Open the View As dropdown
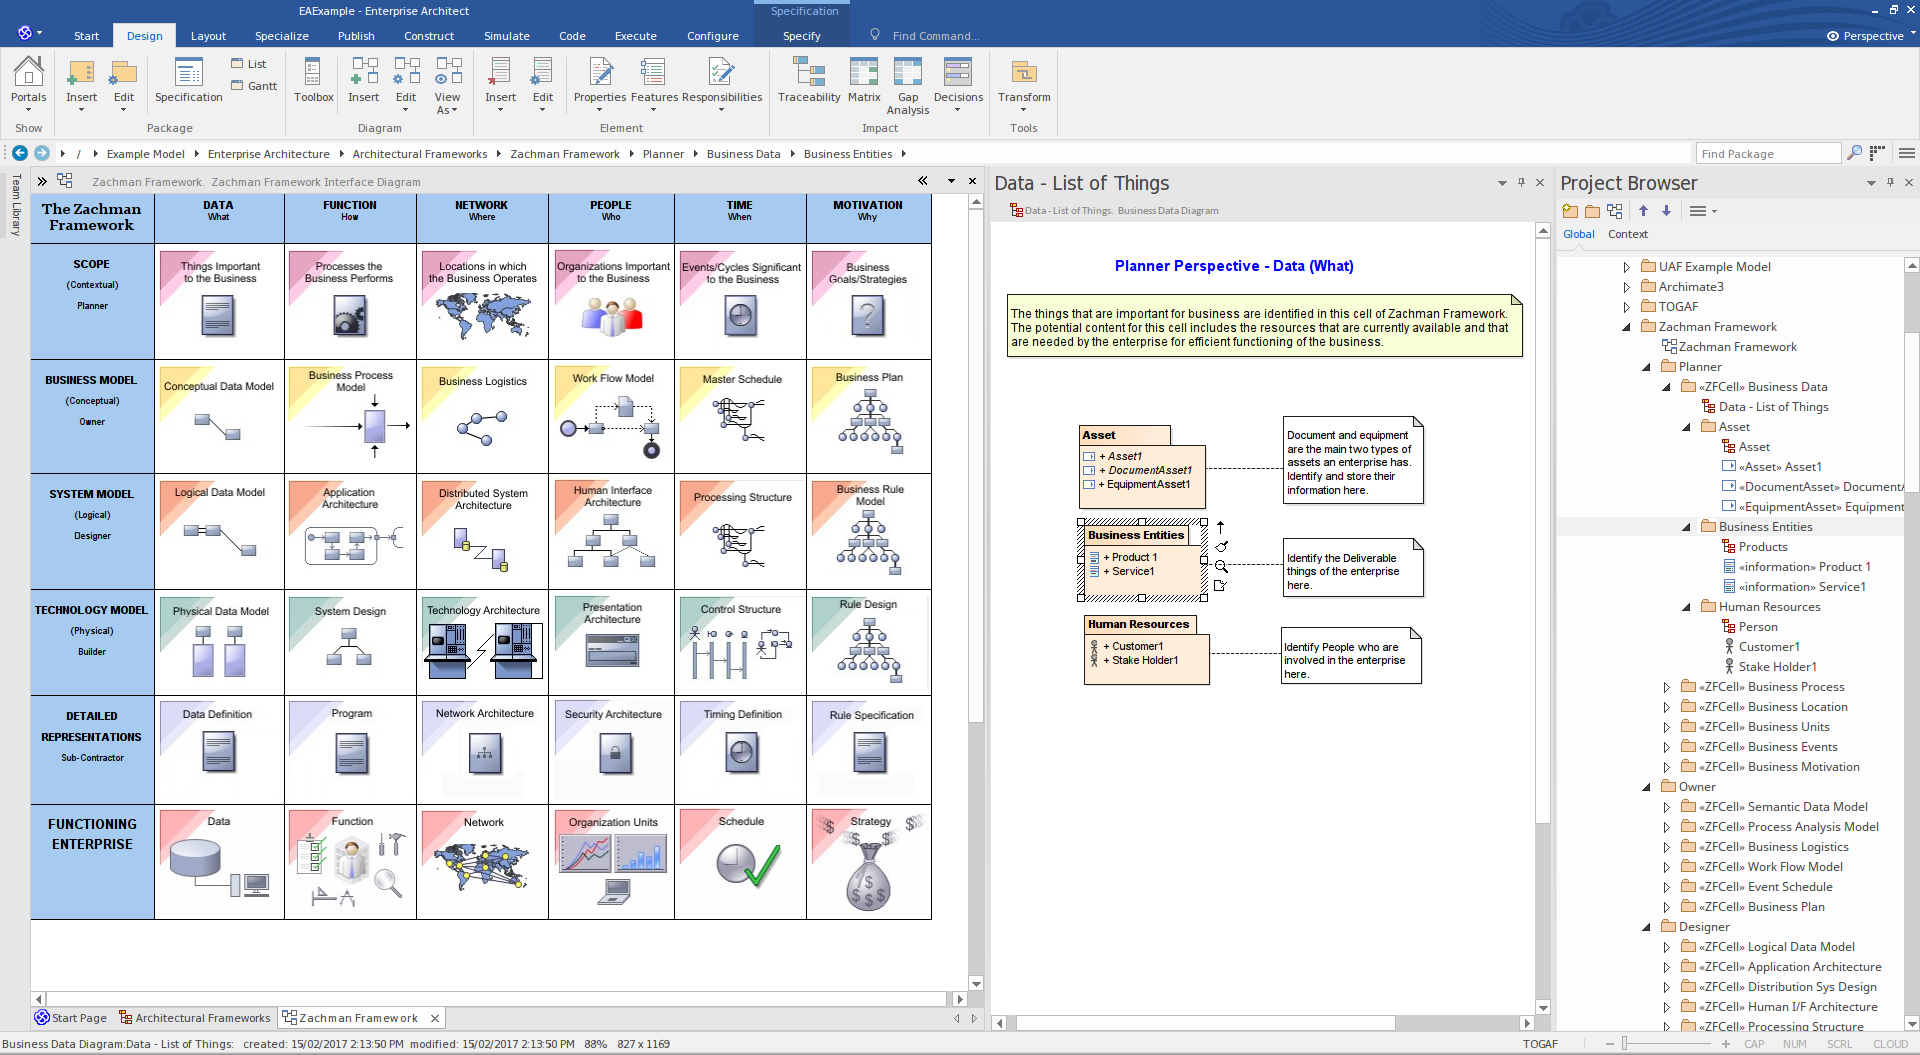Viewport: 1920px width, 1055px height. (x=447, y=85)
